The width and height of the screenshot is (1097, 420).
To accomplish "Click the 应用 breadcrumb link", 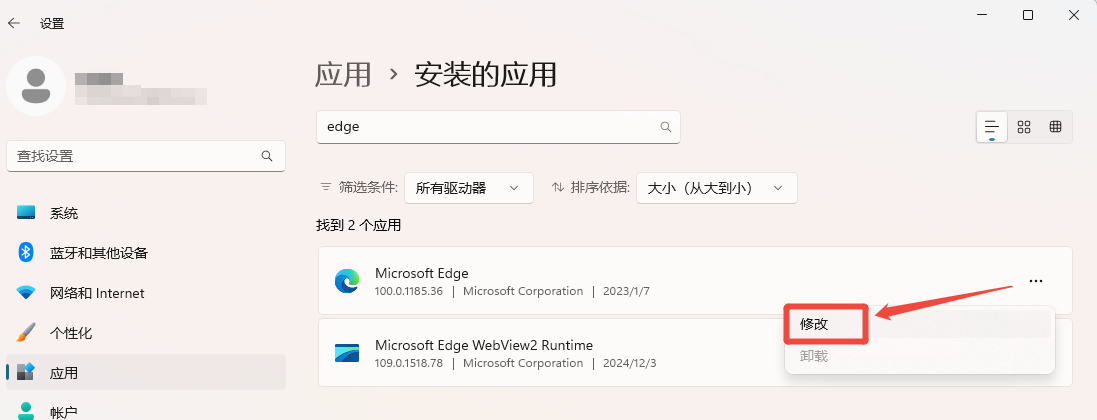I will (343, 74).
